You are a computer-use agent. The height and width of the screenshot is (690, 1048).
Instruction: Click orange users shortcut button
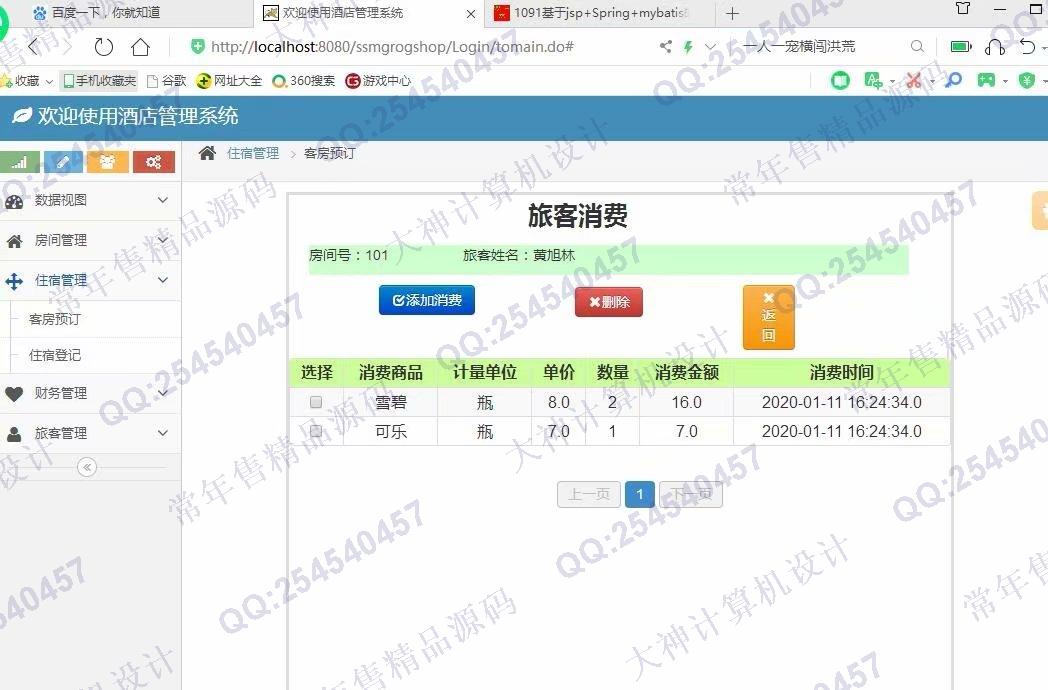pos(108,162)
